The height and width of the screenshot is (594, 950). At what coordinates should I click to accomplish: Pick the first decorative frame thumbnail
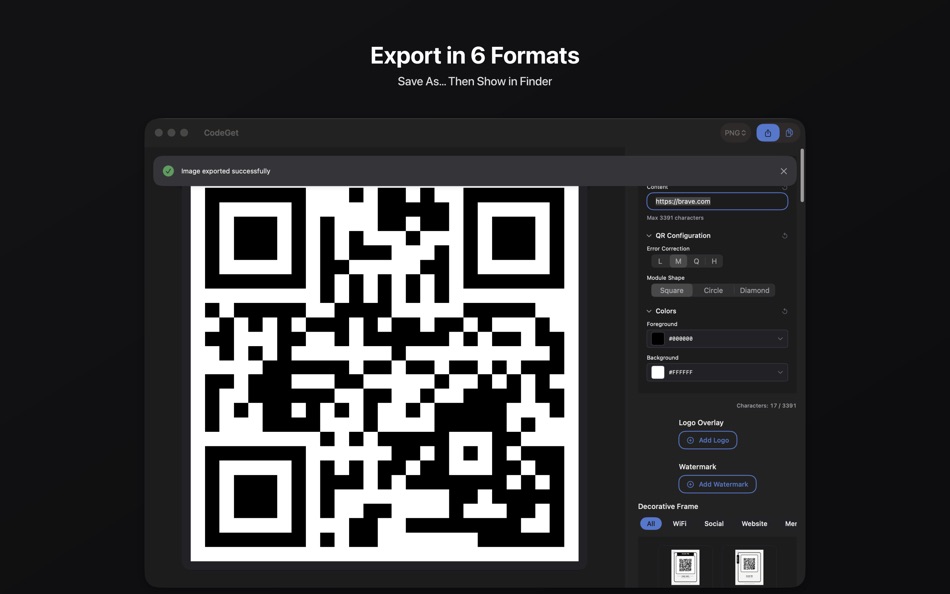(x=685, y=567)
